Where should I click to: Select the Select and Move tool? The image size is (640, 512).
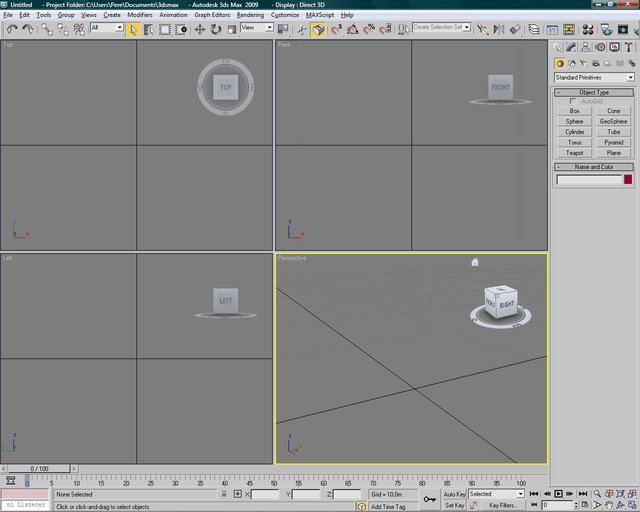[200, 29]
